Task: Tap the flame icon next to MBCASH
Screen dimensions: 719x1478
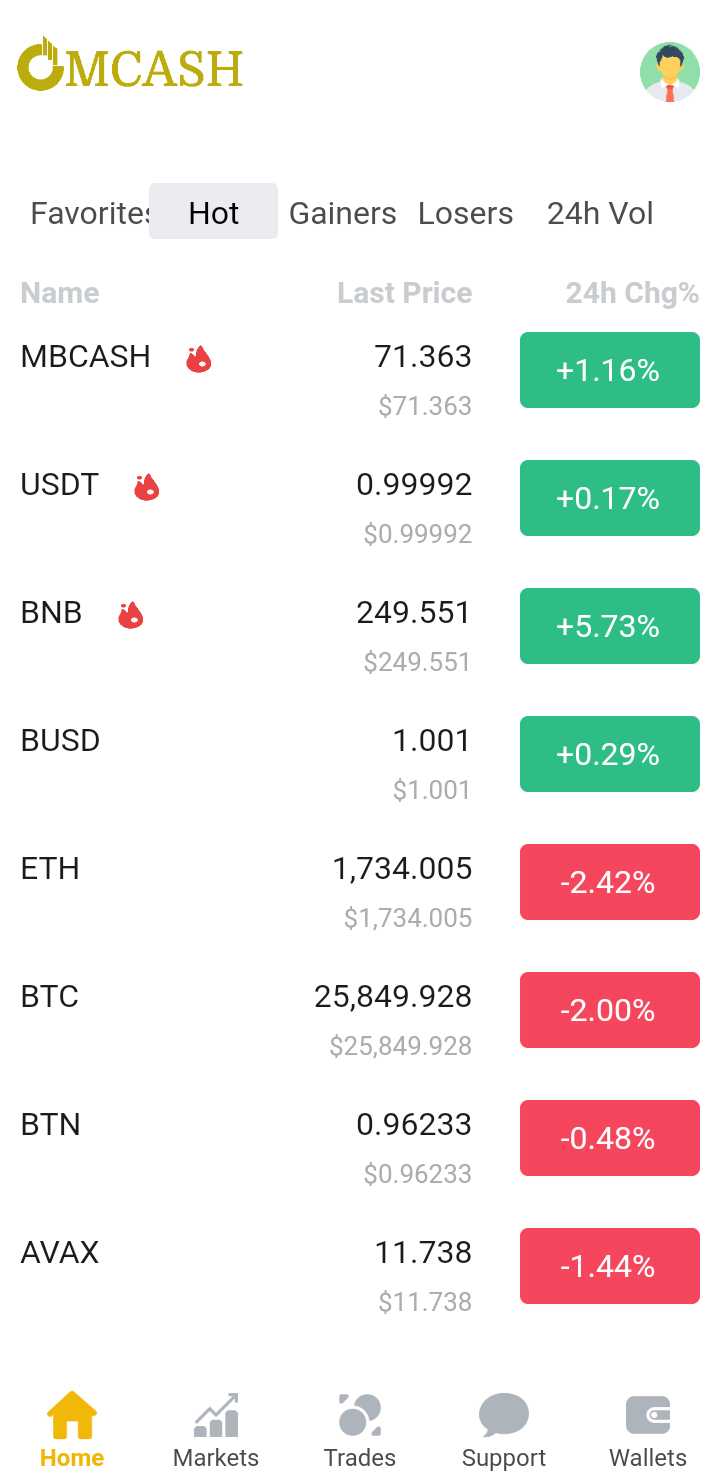Action: coord(199,358)
